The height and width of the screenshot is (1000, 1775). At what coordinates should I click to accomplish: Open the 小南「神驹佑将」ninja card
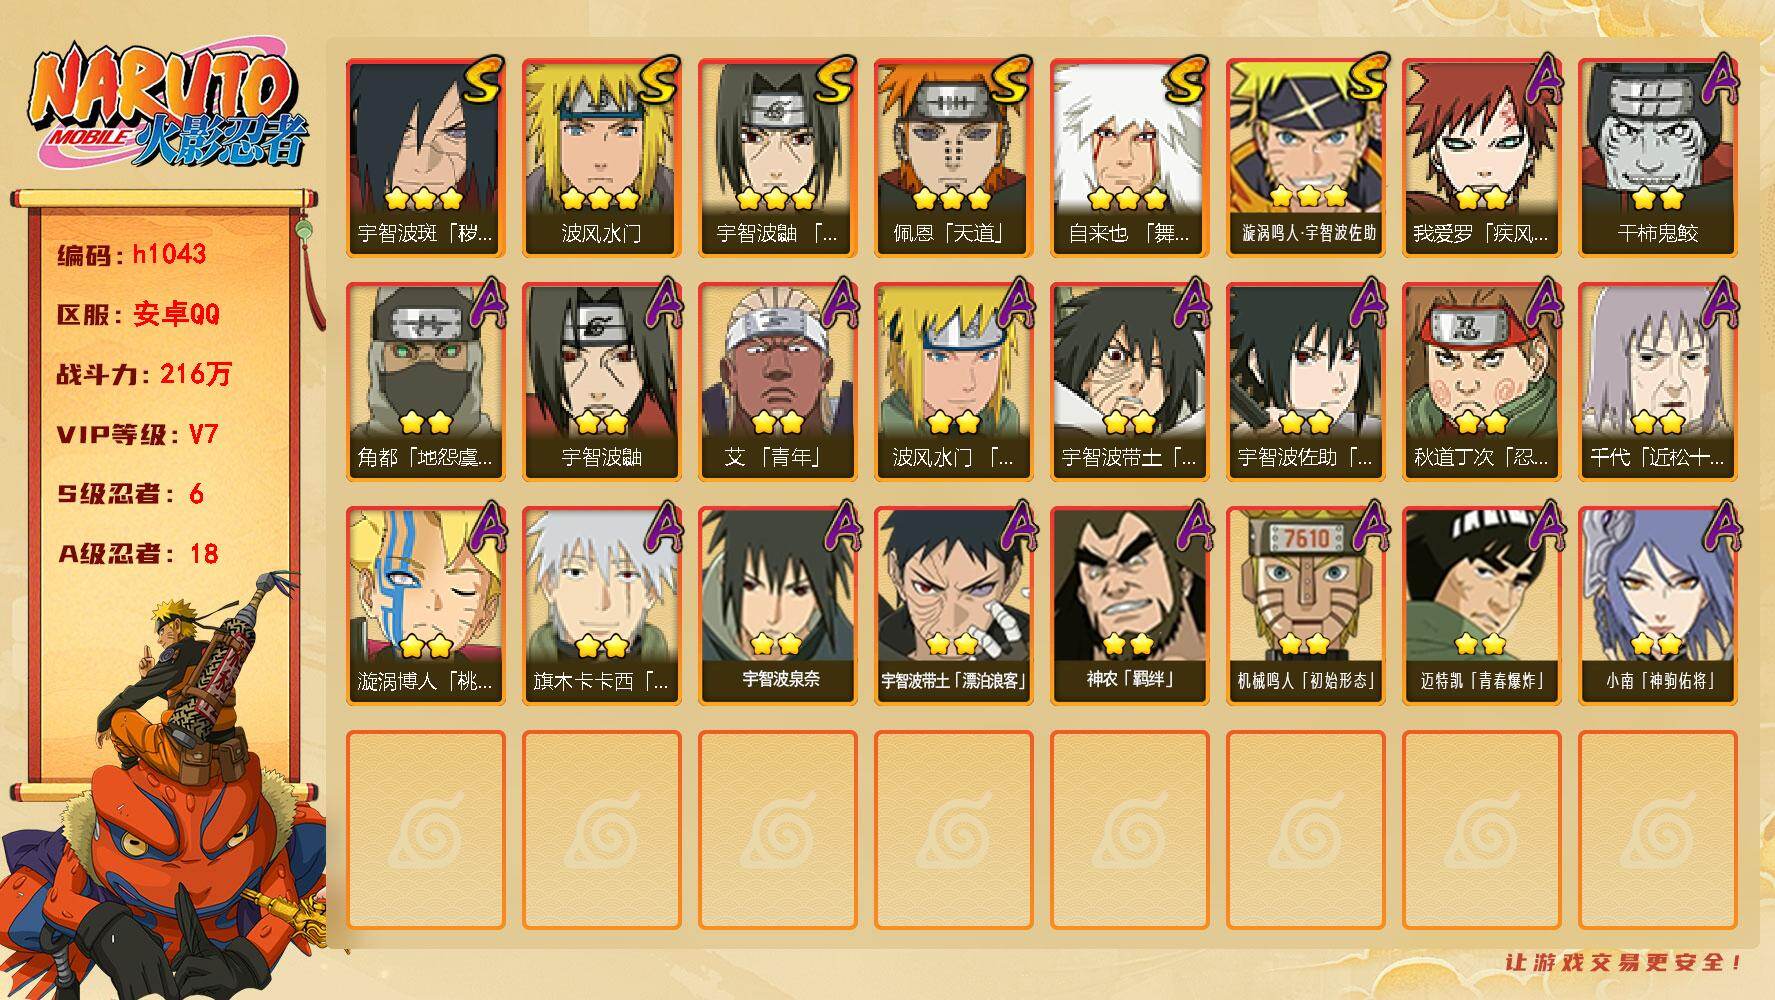click(1657, 605)
